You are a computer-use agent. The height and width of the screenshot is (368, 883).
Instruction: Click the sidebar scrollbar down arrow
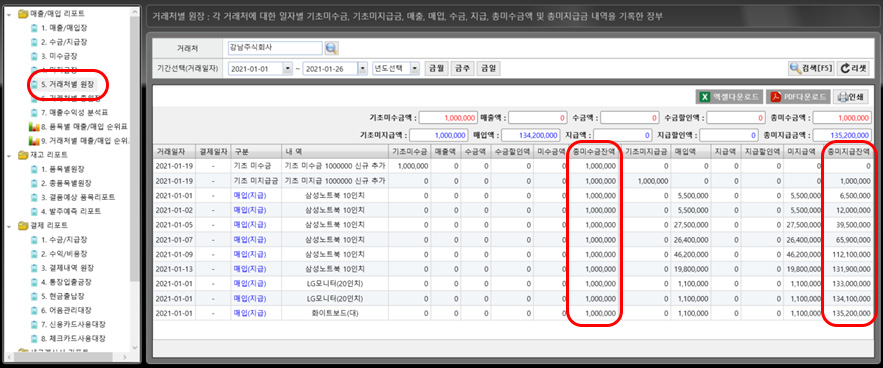(x=135, y=348)
